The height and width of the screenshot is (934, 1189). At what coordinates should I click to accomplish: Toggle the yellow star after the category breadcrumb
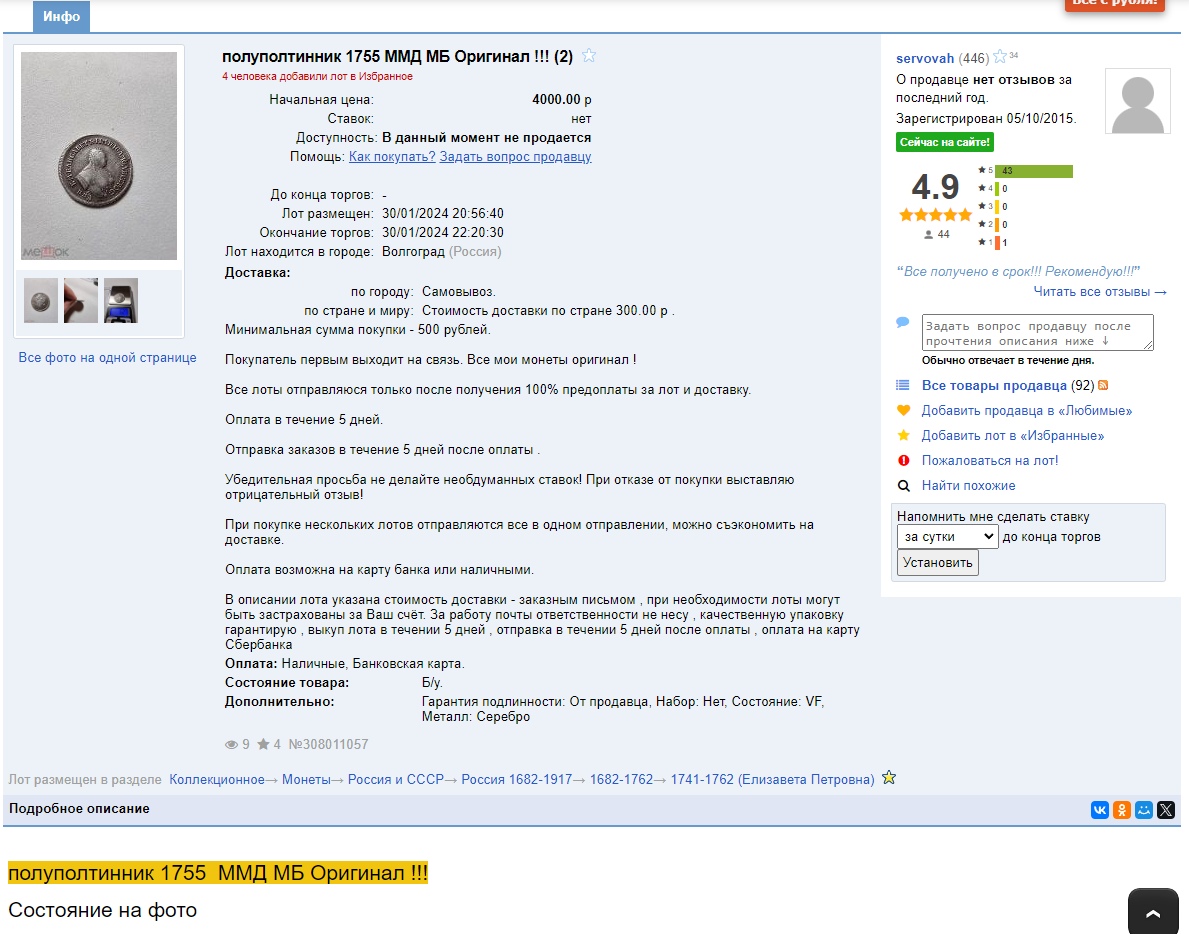889,778
